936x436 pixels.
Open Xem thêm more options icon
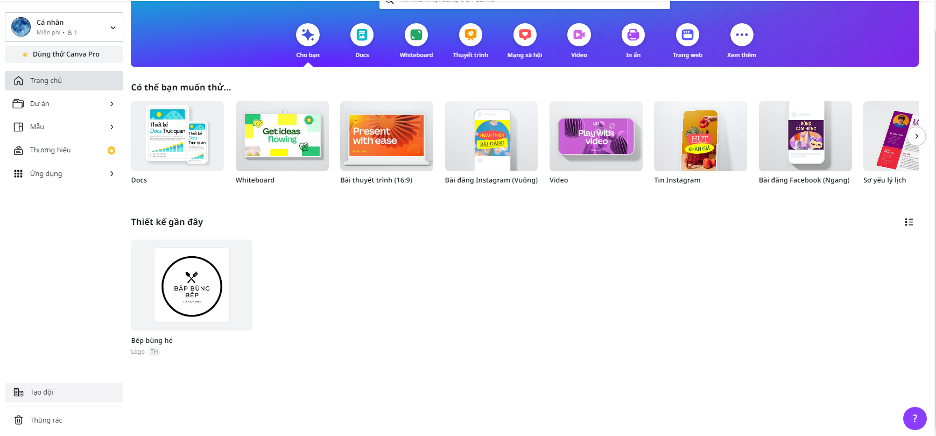click(741, 35)
